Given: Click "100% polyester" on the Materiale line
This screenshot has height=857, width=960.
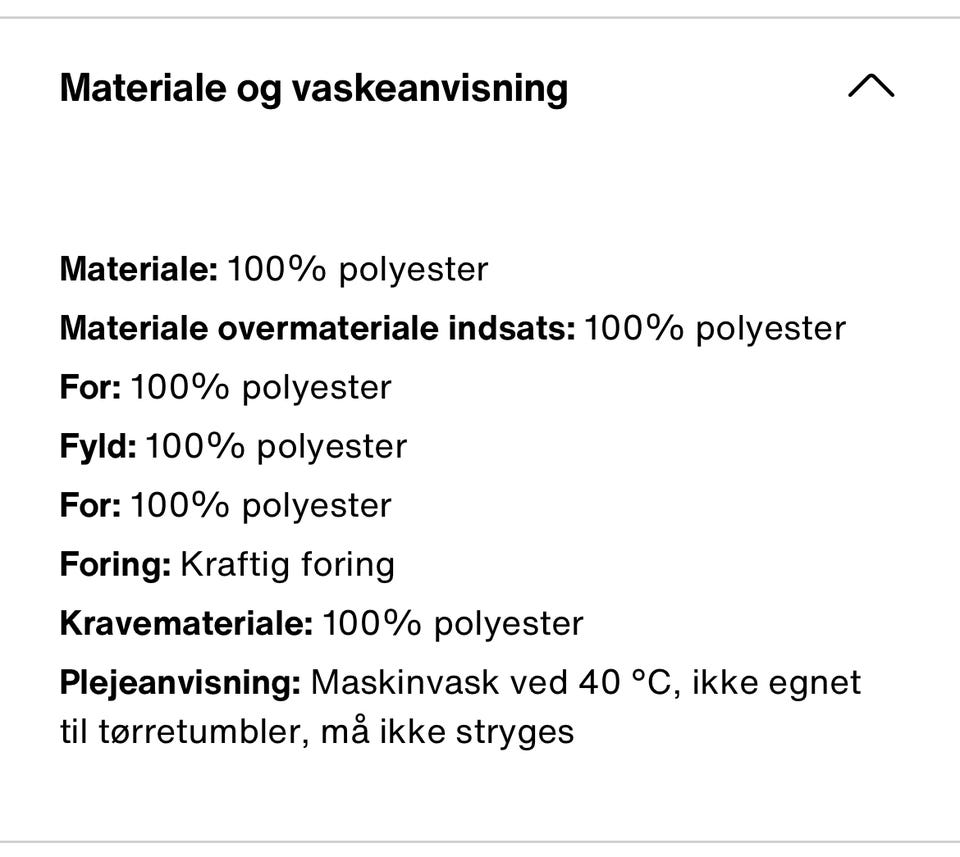Looking at the screenshot, I should [358, 269].
